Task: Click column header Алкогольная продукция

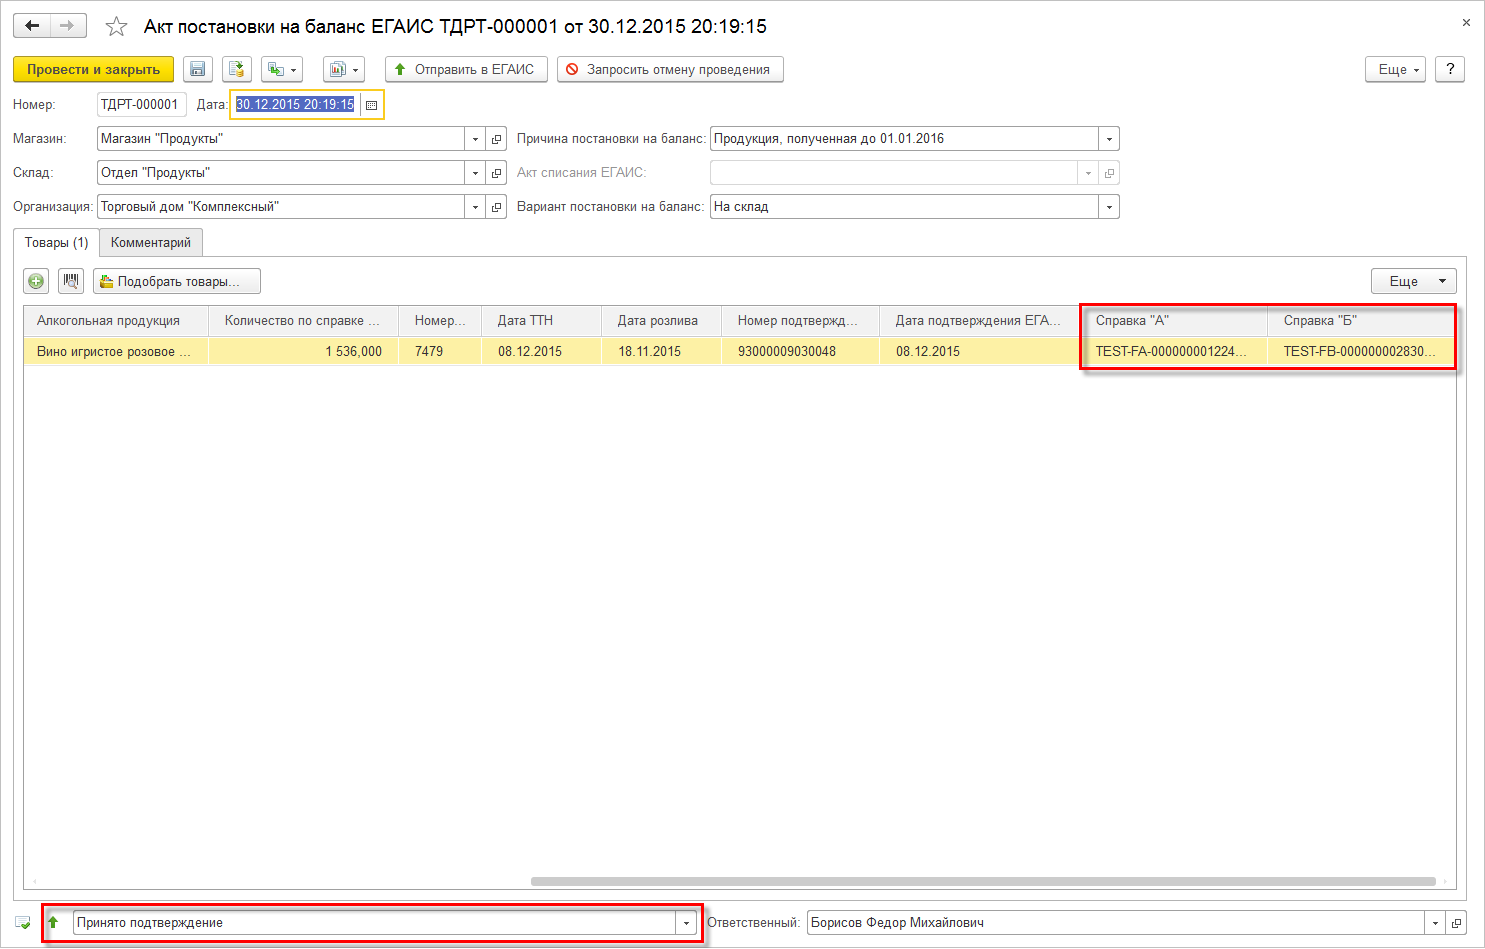Action: [x=116, y=321]
